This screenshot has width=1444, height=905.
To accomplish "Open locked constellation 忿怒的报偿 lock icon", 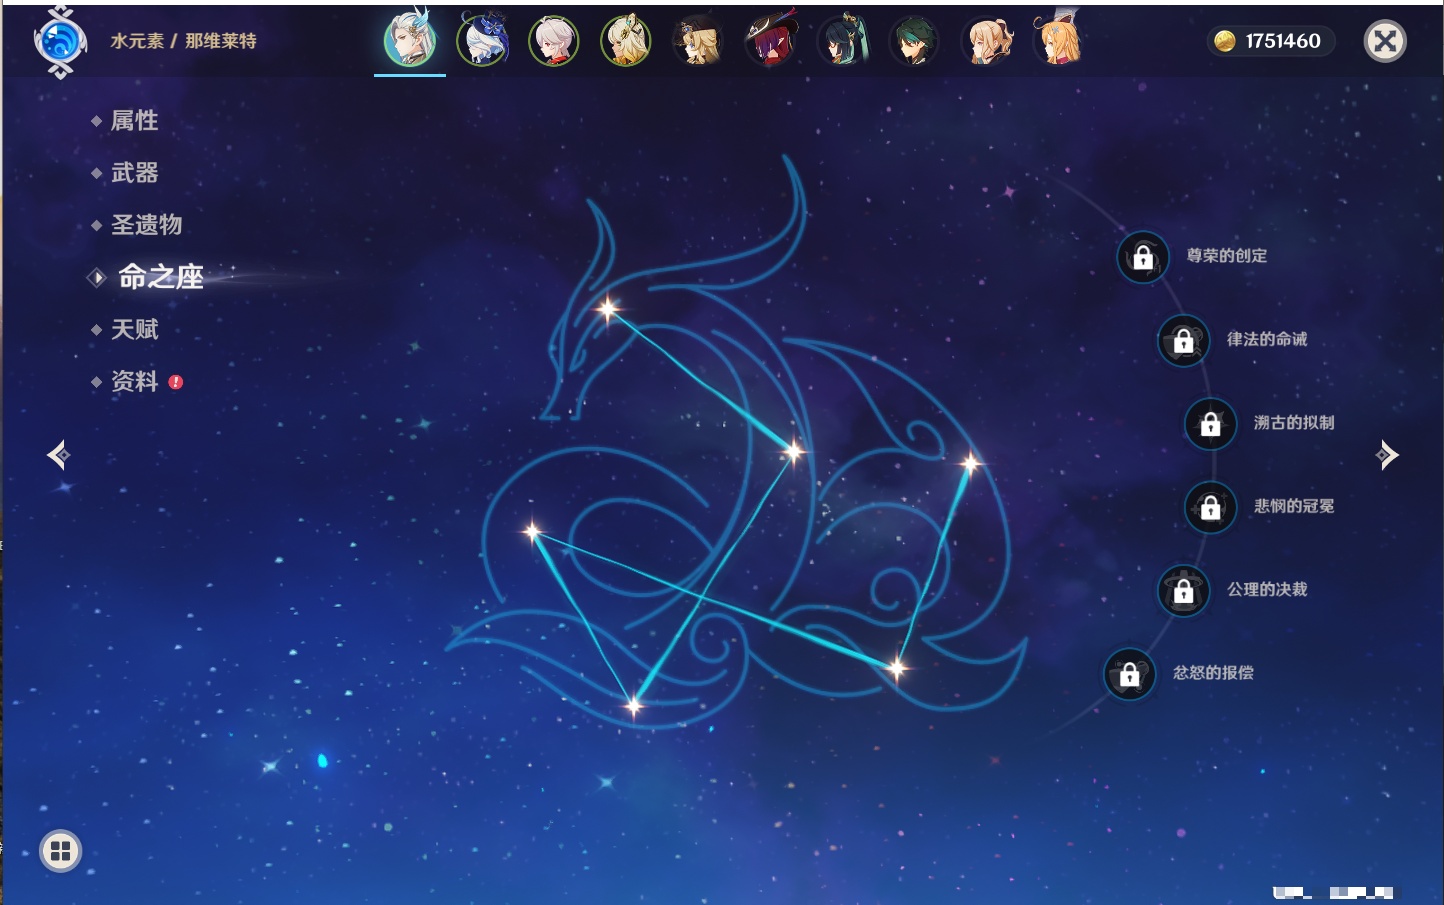I will tap(1129, 674).
